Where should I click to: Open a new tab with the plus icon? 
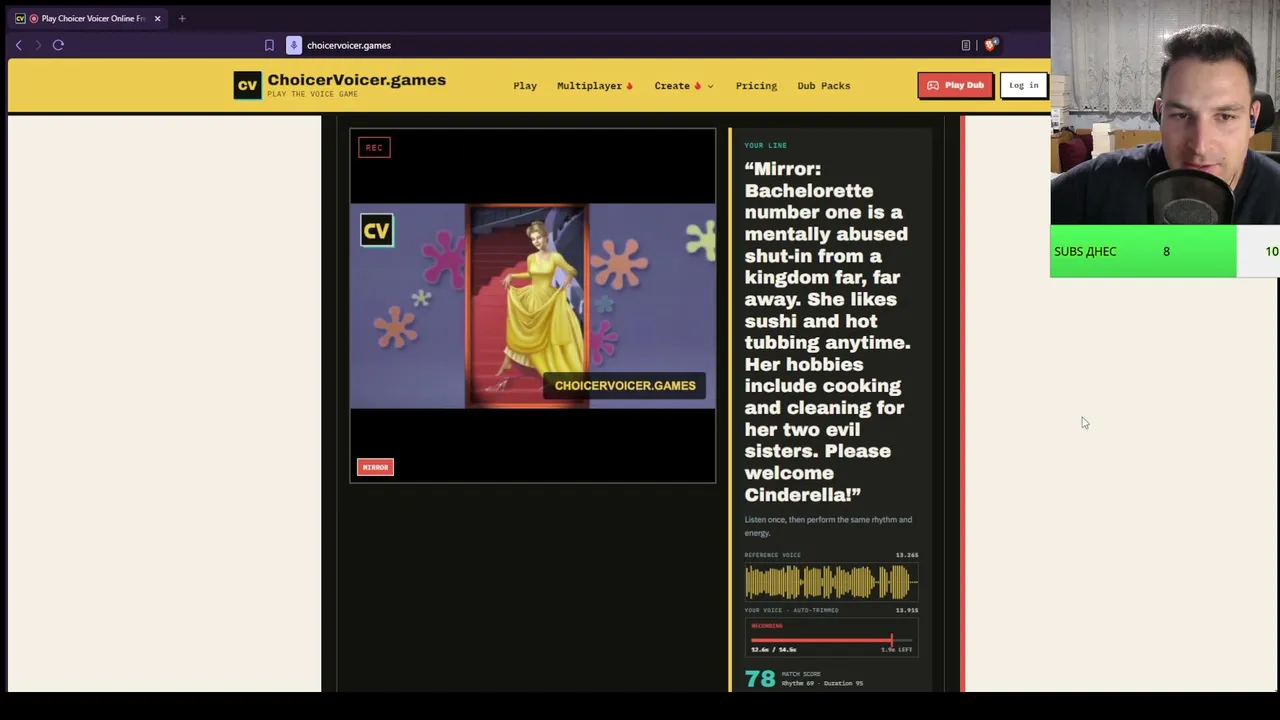pos(182,18)
